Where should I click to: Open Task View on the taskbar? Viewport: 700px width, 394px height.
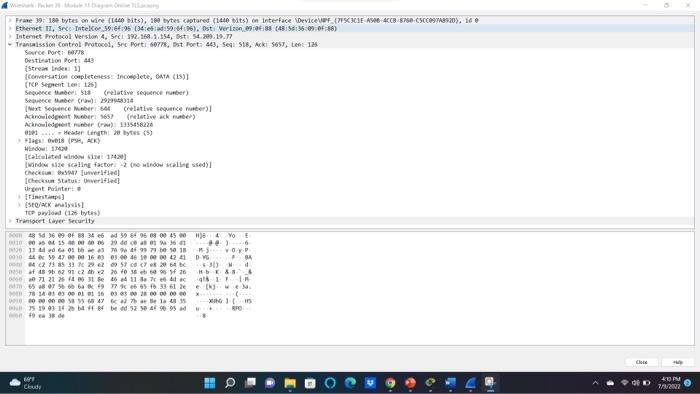pos(250,383)
